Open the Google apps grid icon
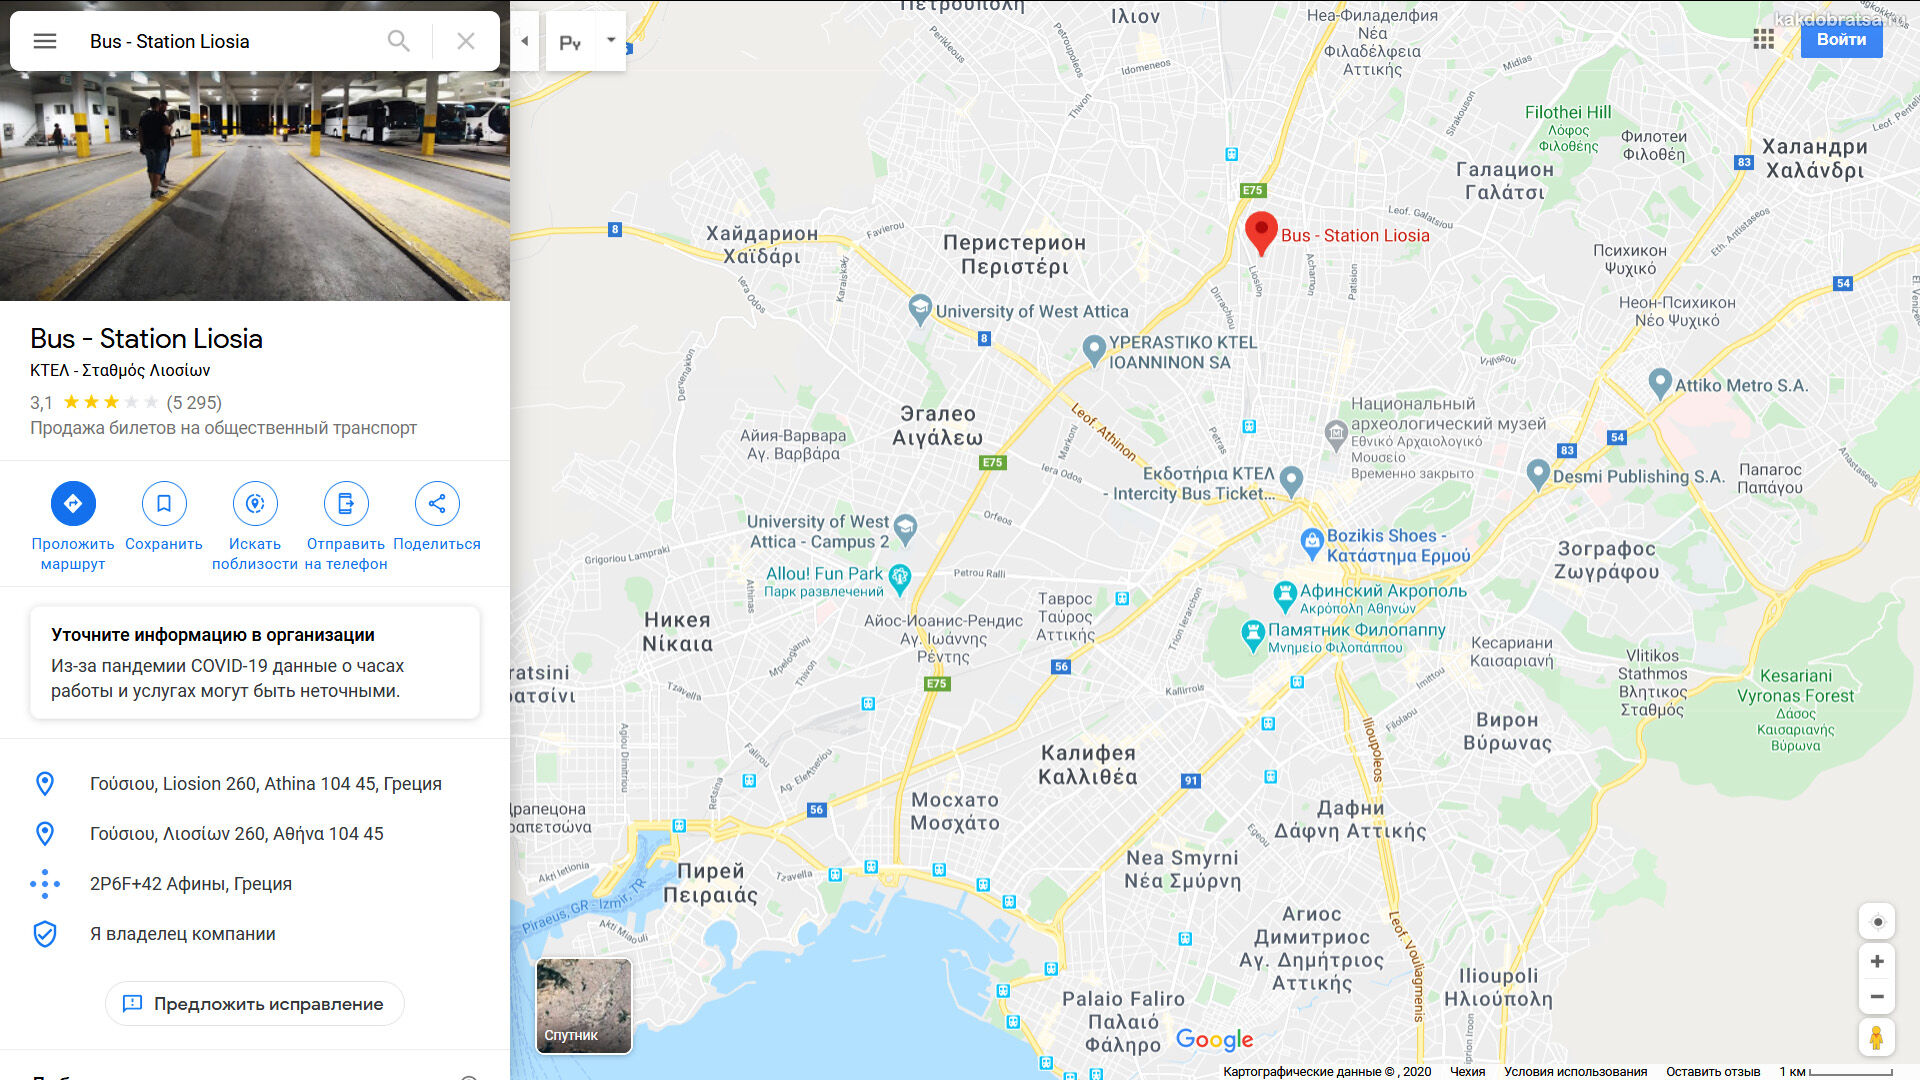Screen dimensions: 1920x1080 [x=1764, y=39]
